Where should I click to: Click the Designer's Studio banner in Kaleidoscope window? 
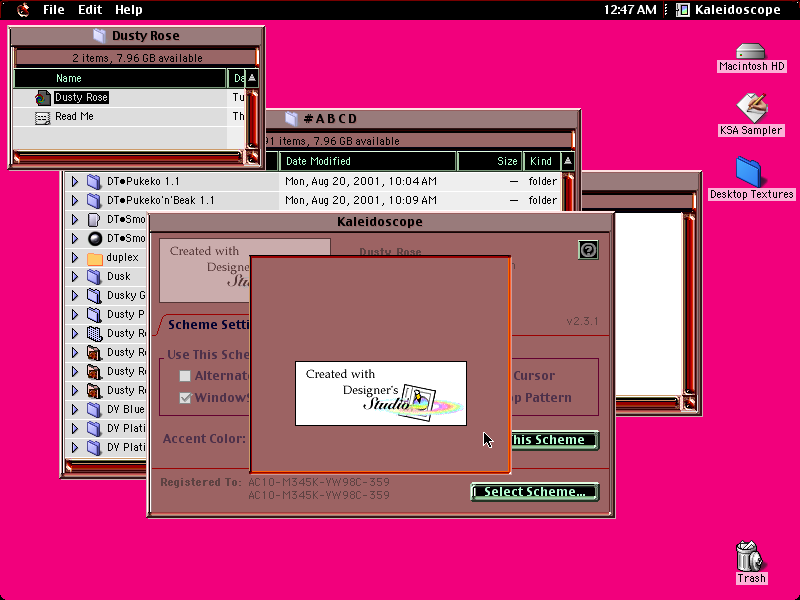pyautogui.click(x=205, y=270)
